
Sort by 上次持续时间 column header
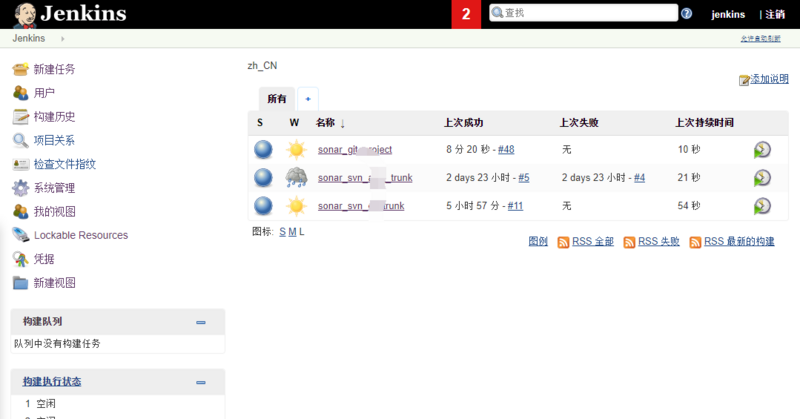[x=705, y=122]
